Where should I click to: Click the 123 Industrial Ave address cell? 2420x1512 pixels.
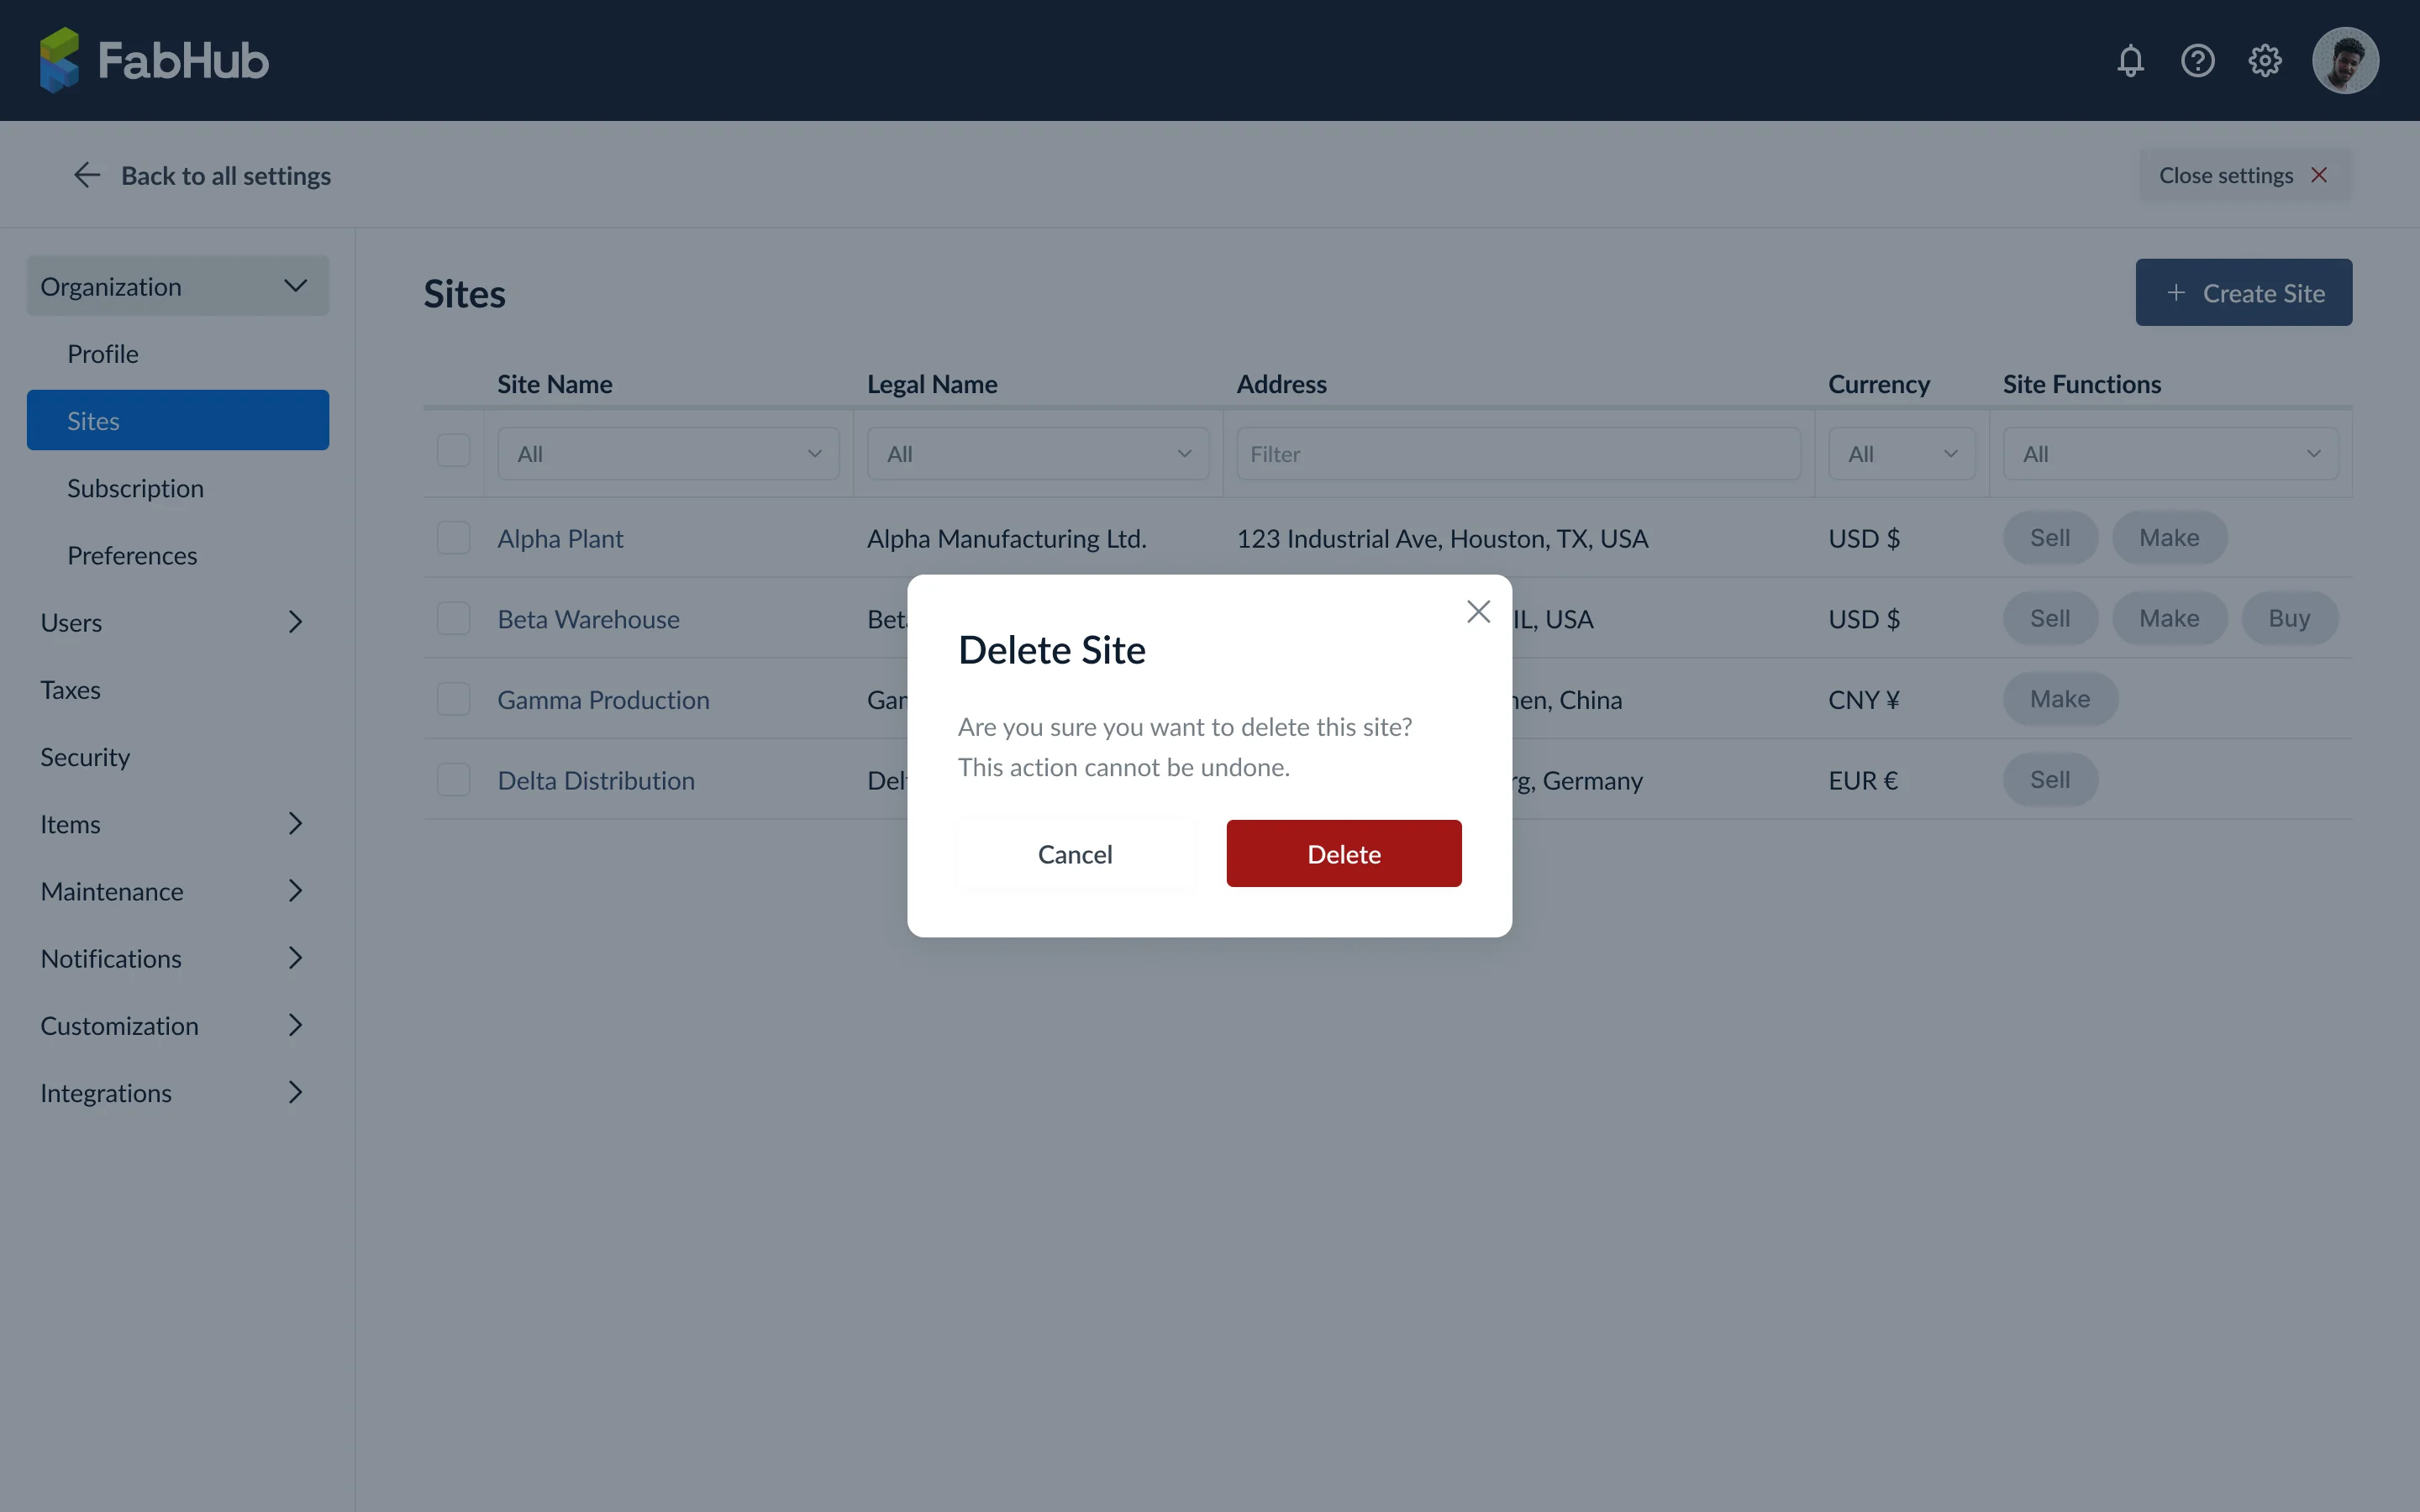[1442, 538]
